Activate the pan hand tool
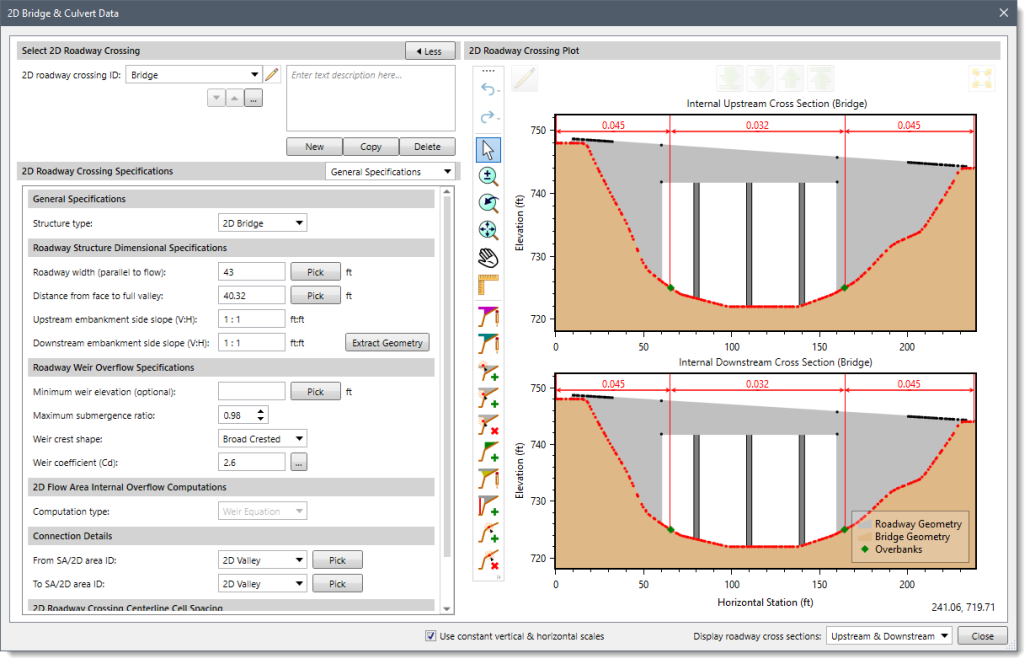The image size is (1030, 664). 488,257
